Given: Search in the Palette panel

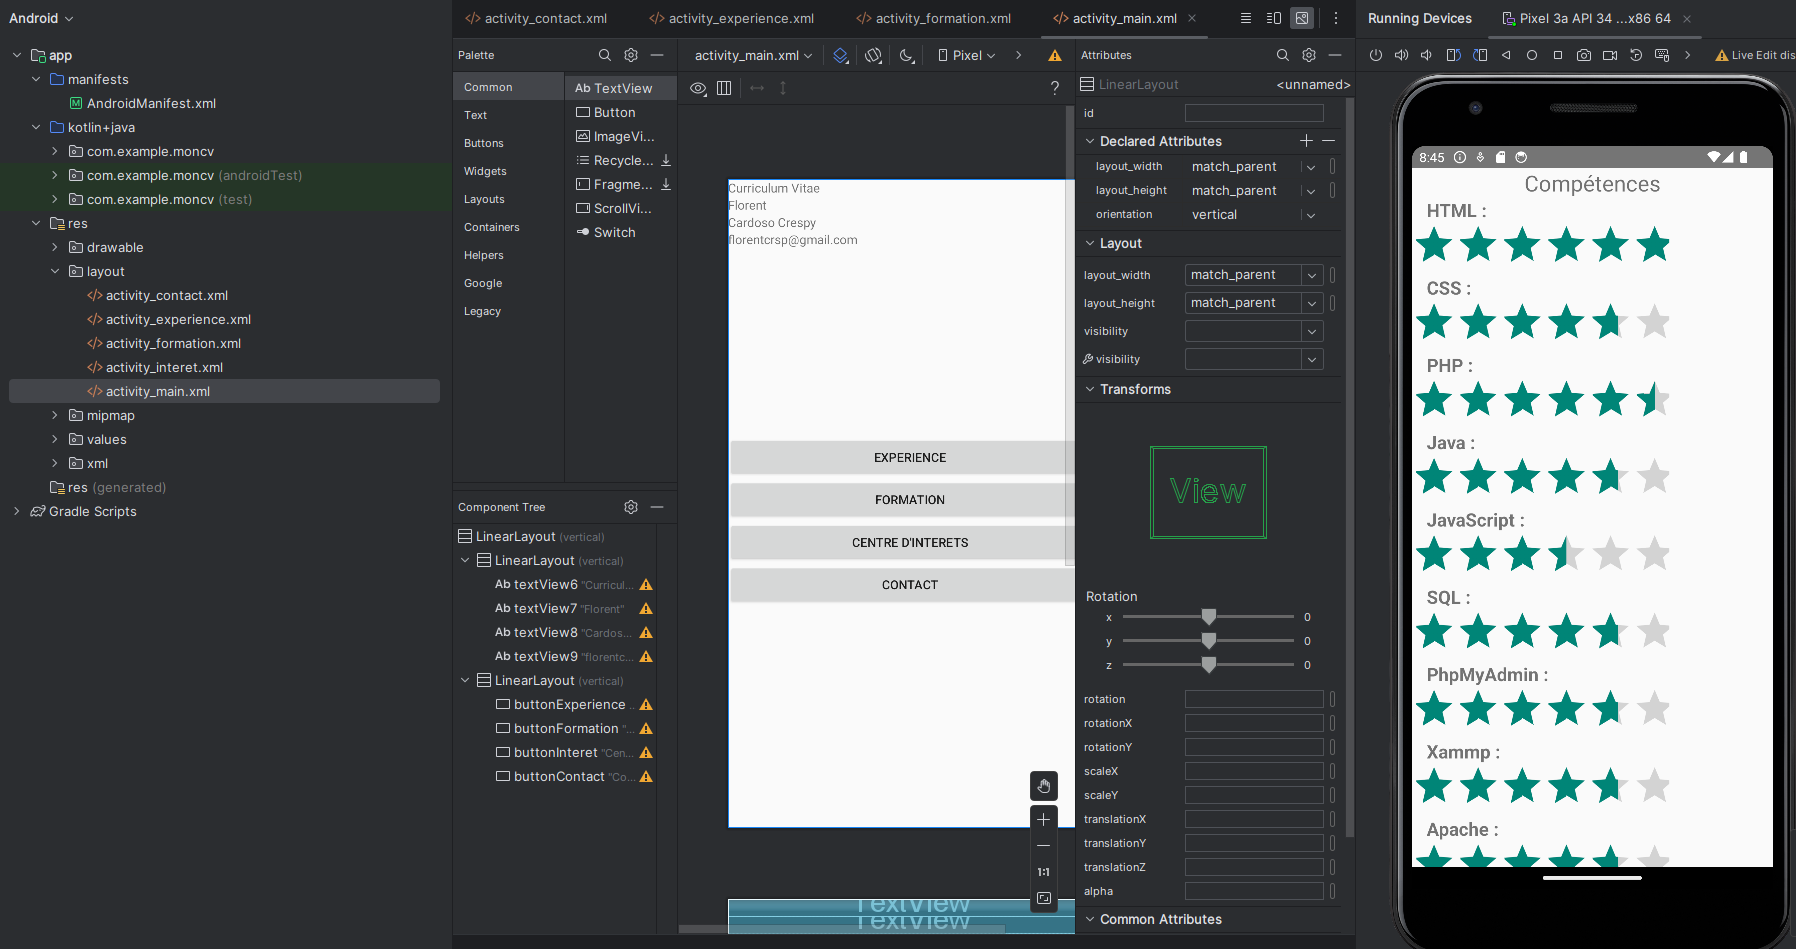Looking at the screenshot, I should click(604, 56).
